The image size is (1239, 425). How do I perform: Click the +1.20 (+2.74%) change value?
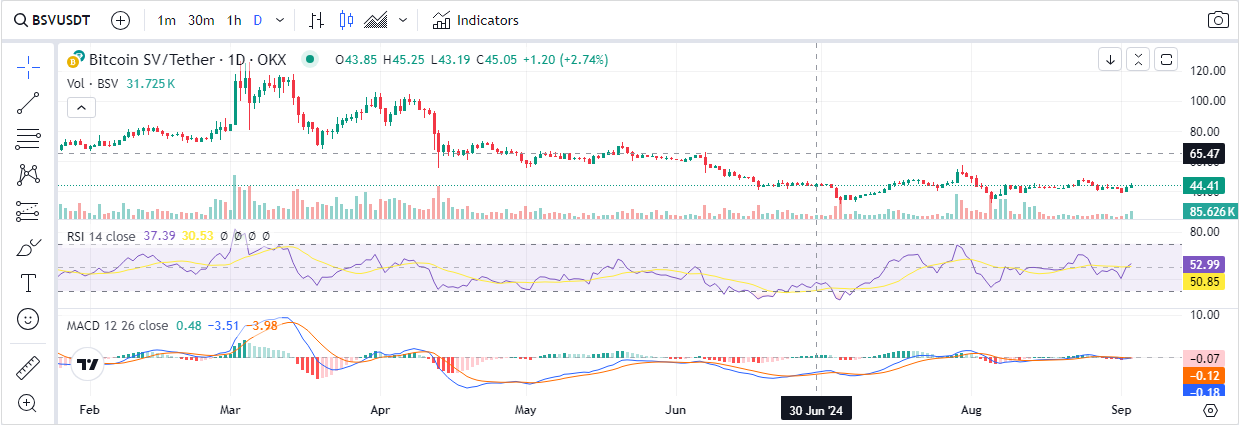point(565,60)
